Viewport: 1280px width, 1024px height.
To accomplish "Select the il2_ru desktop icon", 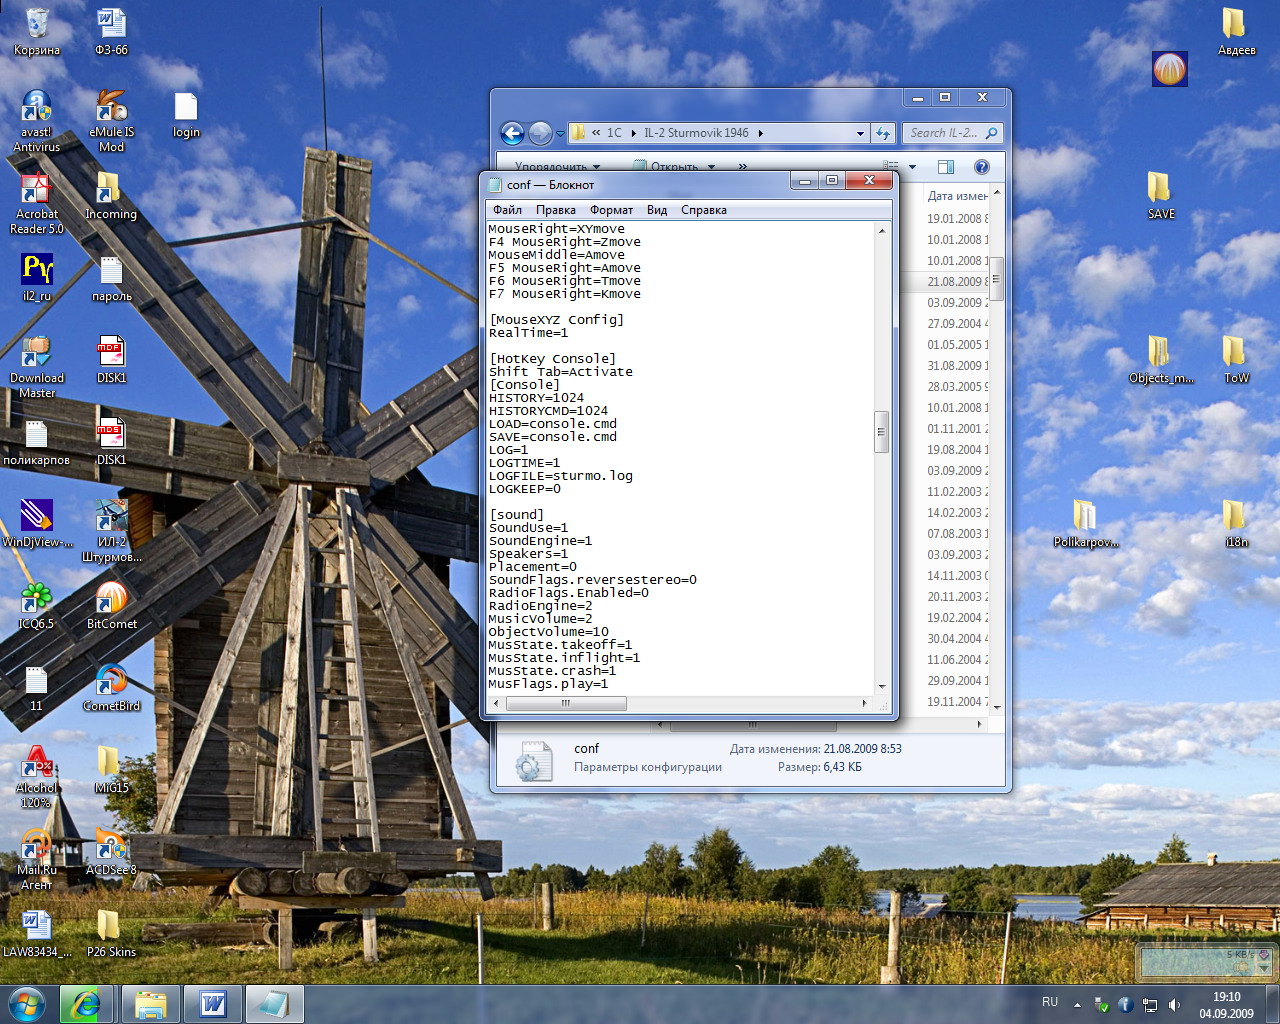I will 37,278.
